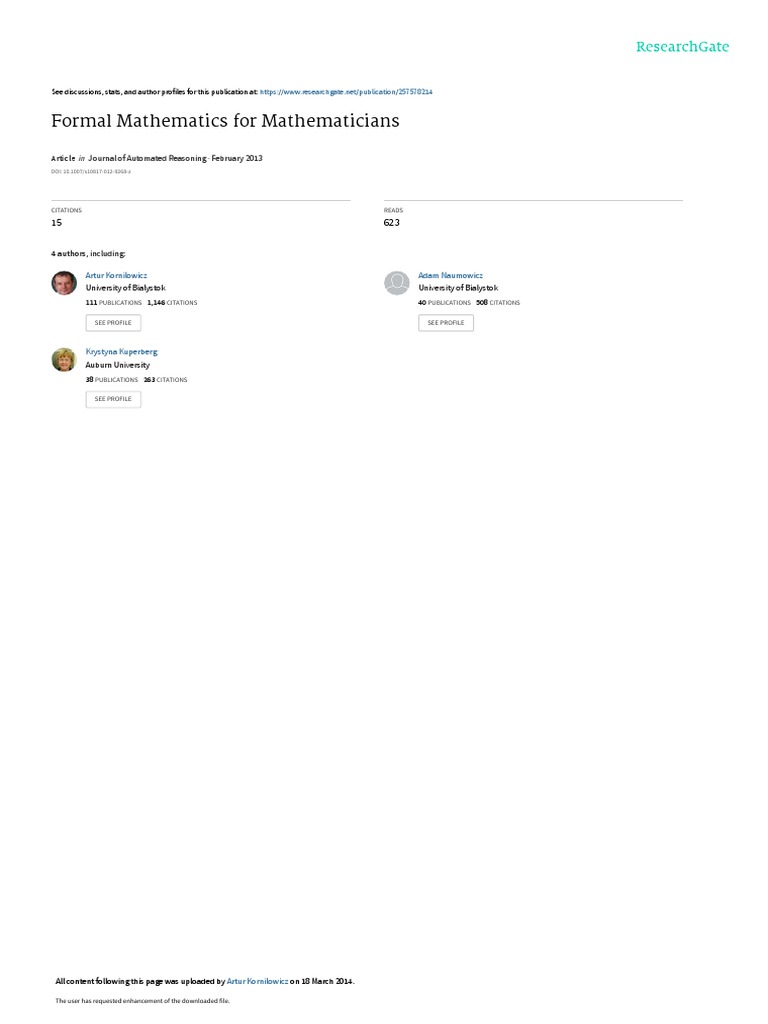Click the ResearchGate logo
Image resolution: width=768 pixels, height=1024 pixels.
pos(682,46)
